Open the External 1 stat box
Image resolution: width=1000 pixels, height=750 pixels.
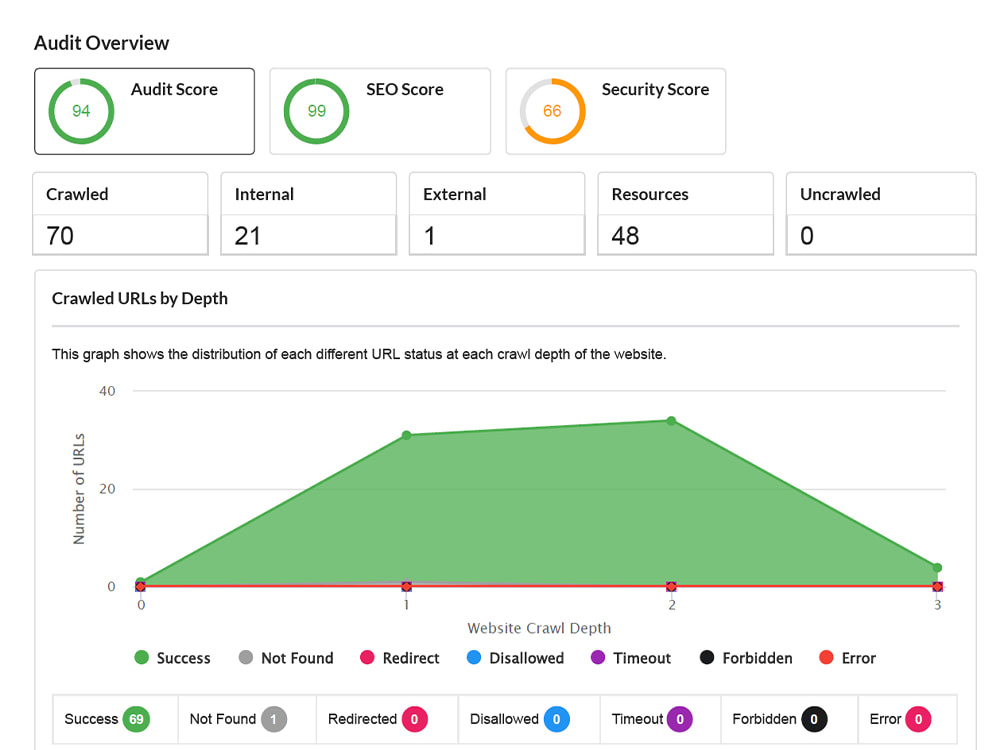tap(497, 214)
